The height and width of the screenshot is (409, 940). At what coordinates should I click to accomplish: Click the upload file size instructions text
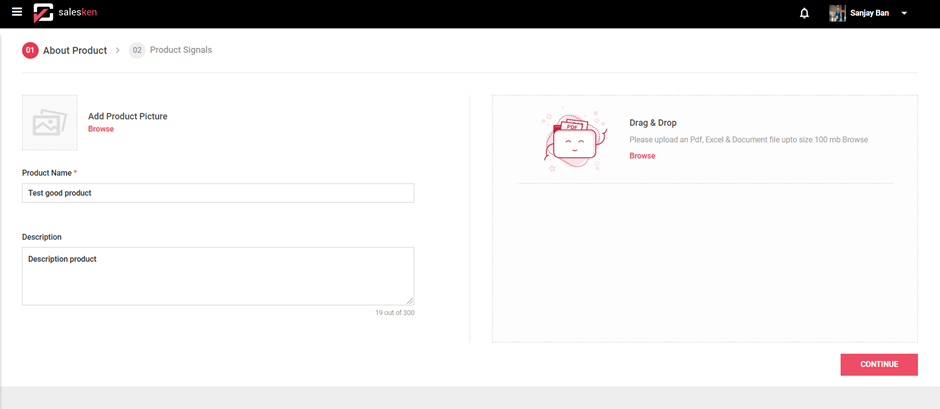[749, 140]
